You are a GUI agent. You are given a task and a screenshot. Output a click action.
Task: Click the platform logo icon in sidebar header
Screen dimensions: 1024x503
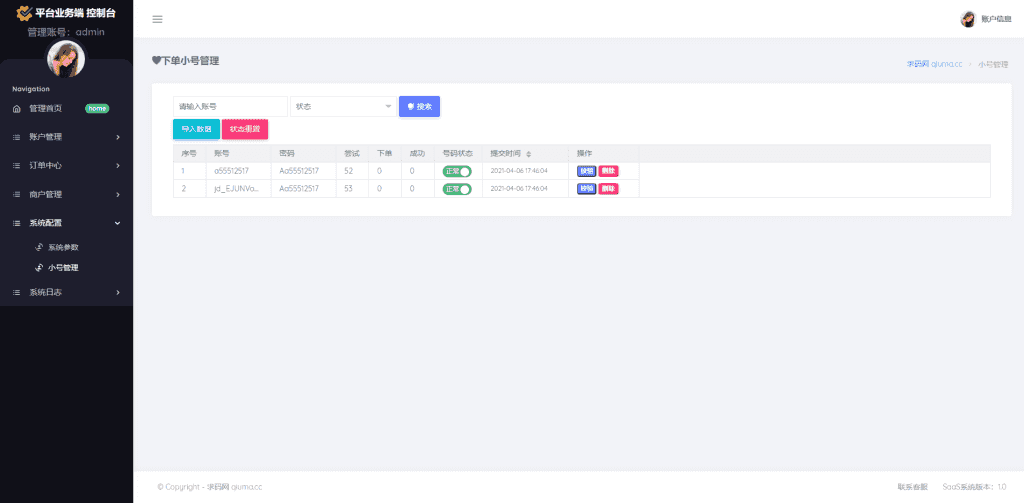pos(23,13)
